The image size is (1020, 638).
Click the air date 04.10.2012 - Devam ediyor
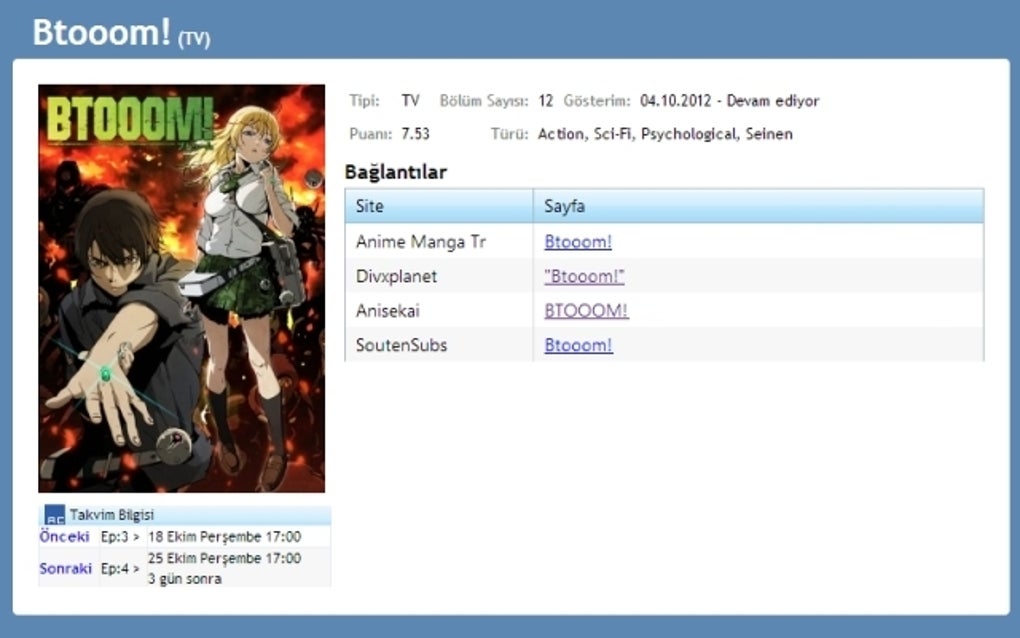[x=729, y=101]
